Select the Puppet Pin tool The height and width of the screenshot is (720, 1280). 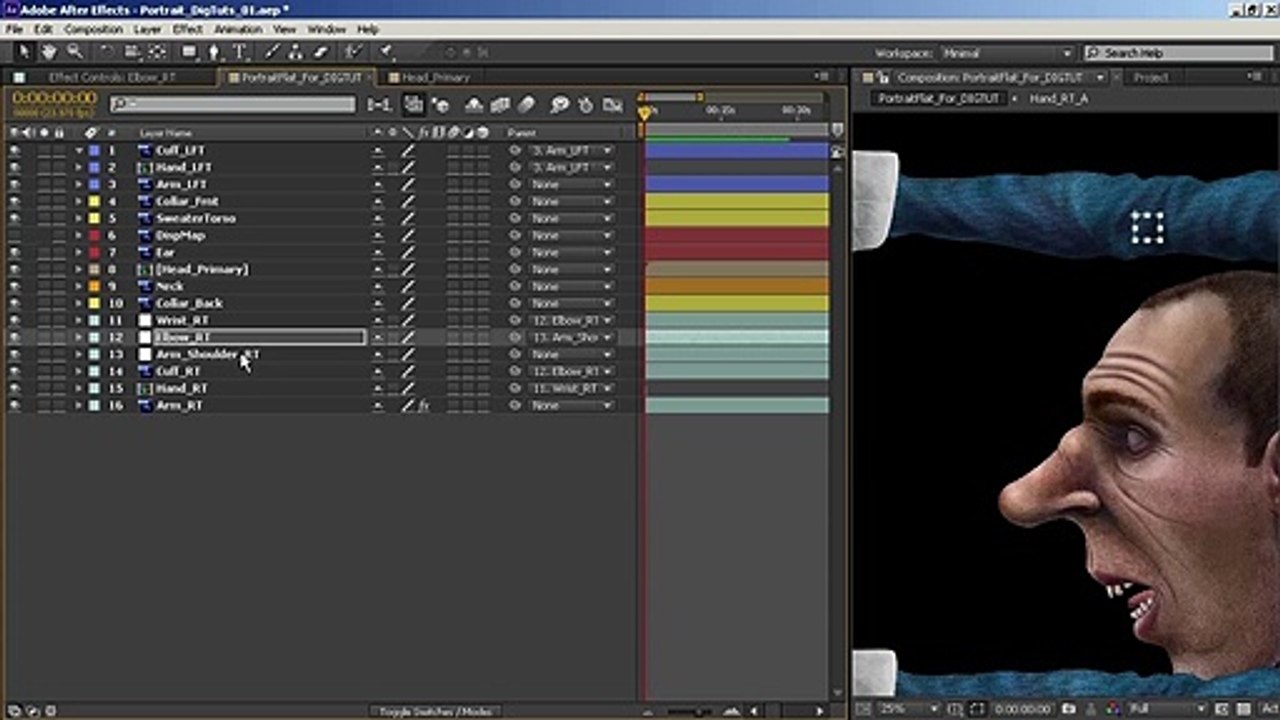(386, 52)
